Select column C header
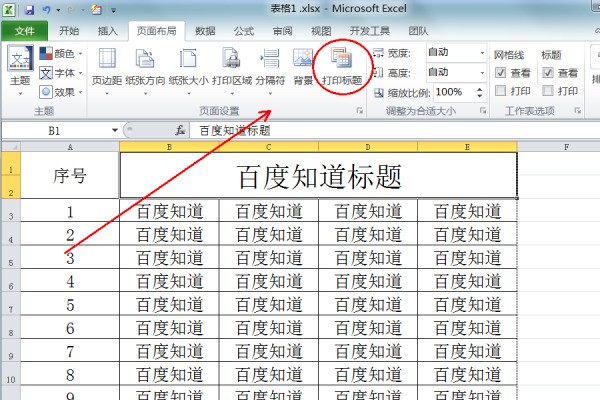Image resolution: width=600 pixels, height=400 pixels. (x=269, y=147)
